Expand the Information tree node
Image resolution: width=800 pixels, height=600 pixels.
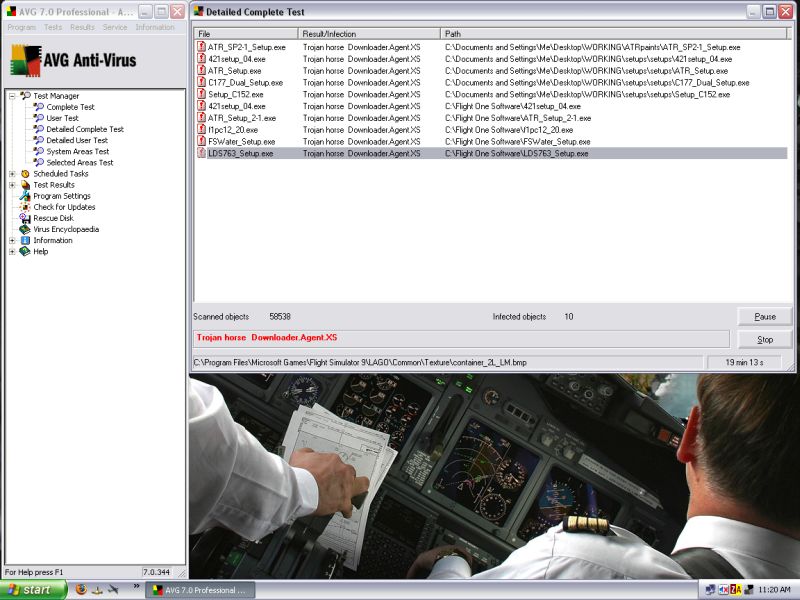click(12, 240)
